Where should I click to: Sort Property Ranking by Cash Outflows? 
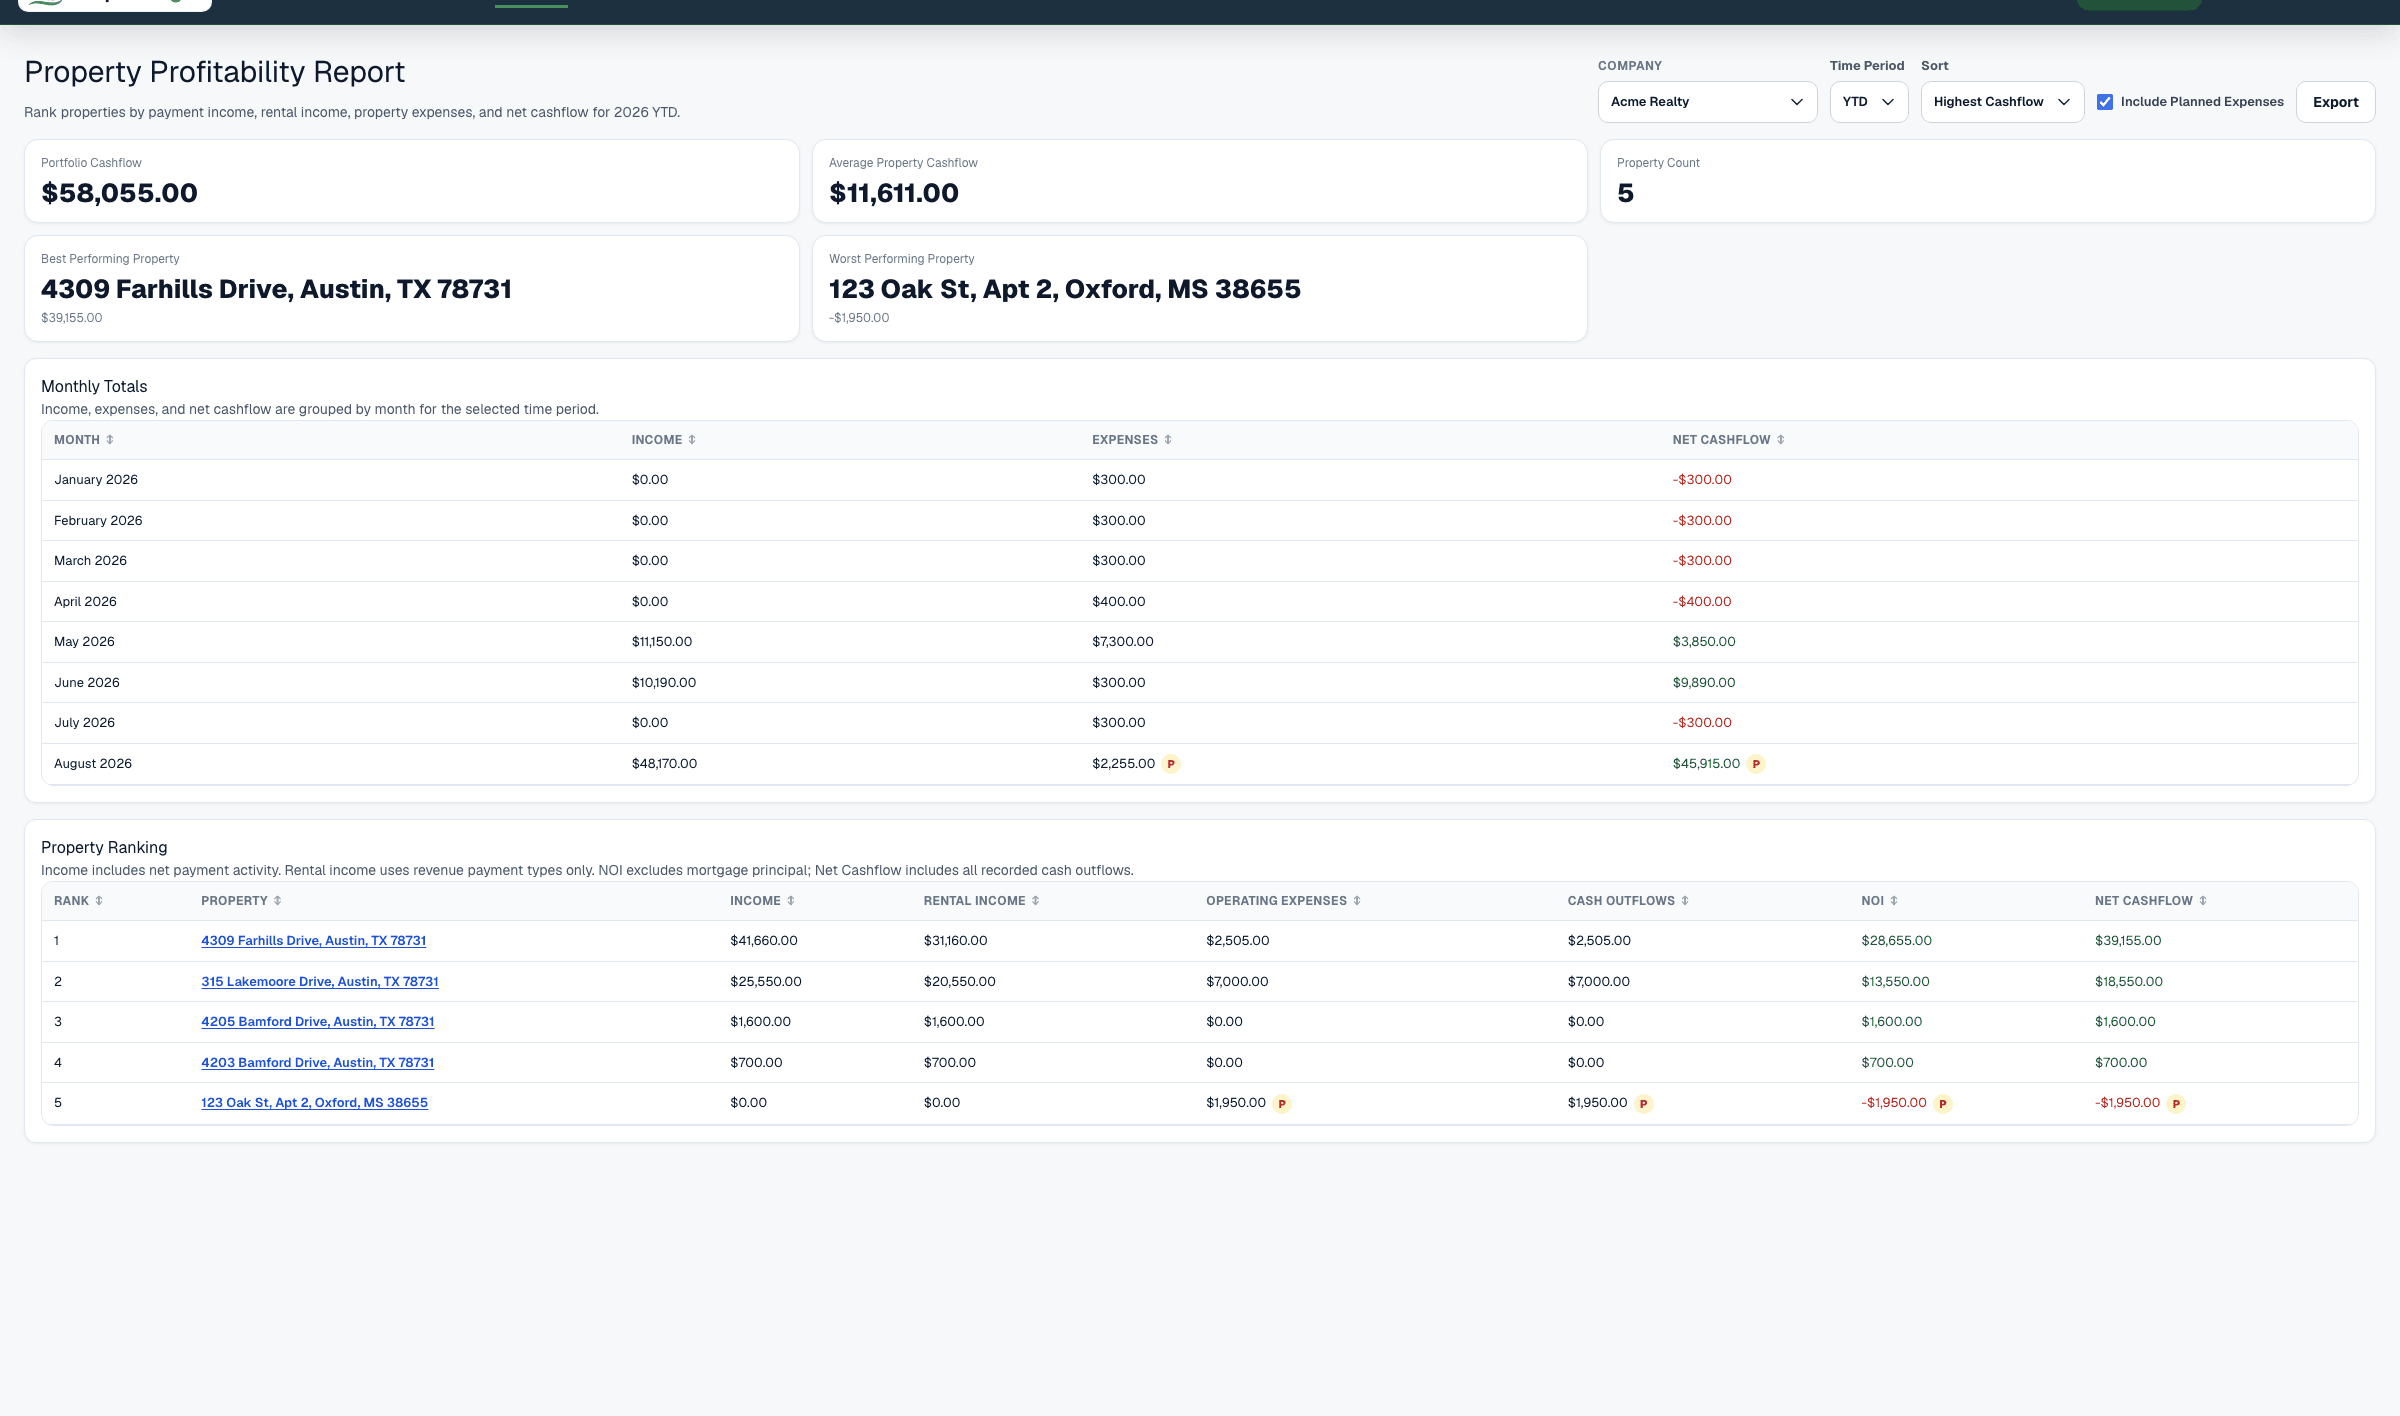coord(1628,901)
